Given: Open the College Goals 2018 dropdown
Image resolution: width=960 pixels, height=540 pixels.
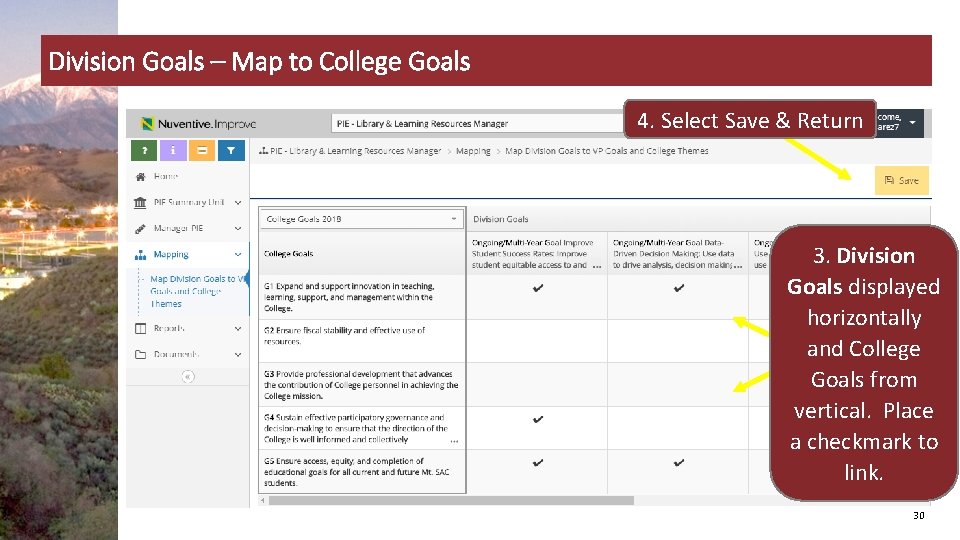Looking at the screenshot, I should (x=362, y=218).
